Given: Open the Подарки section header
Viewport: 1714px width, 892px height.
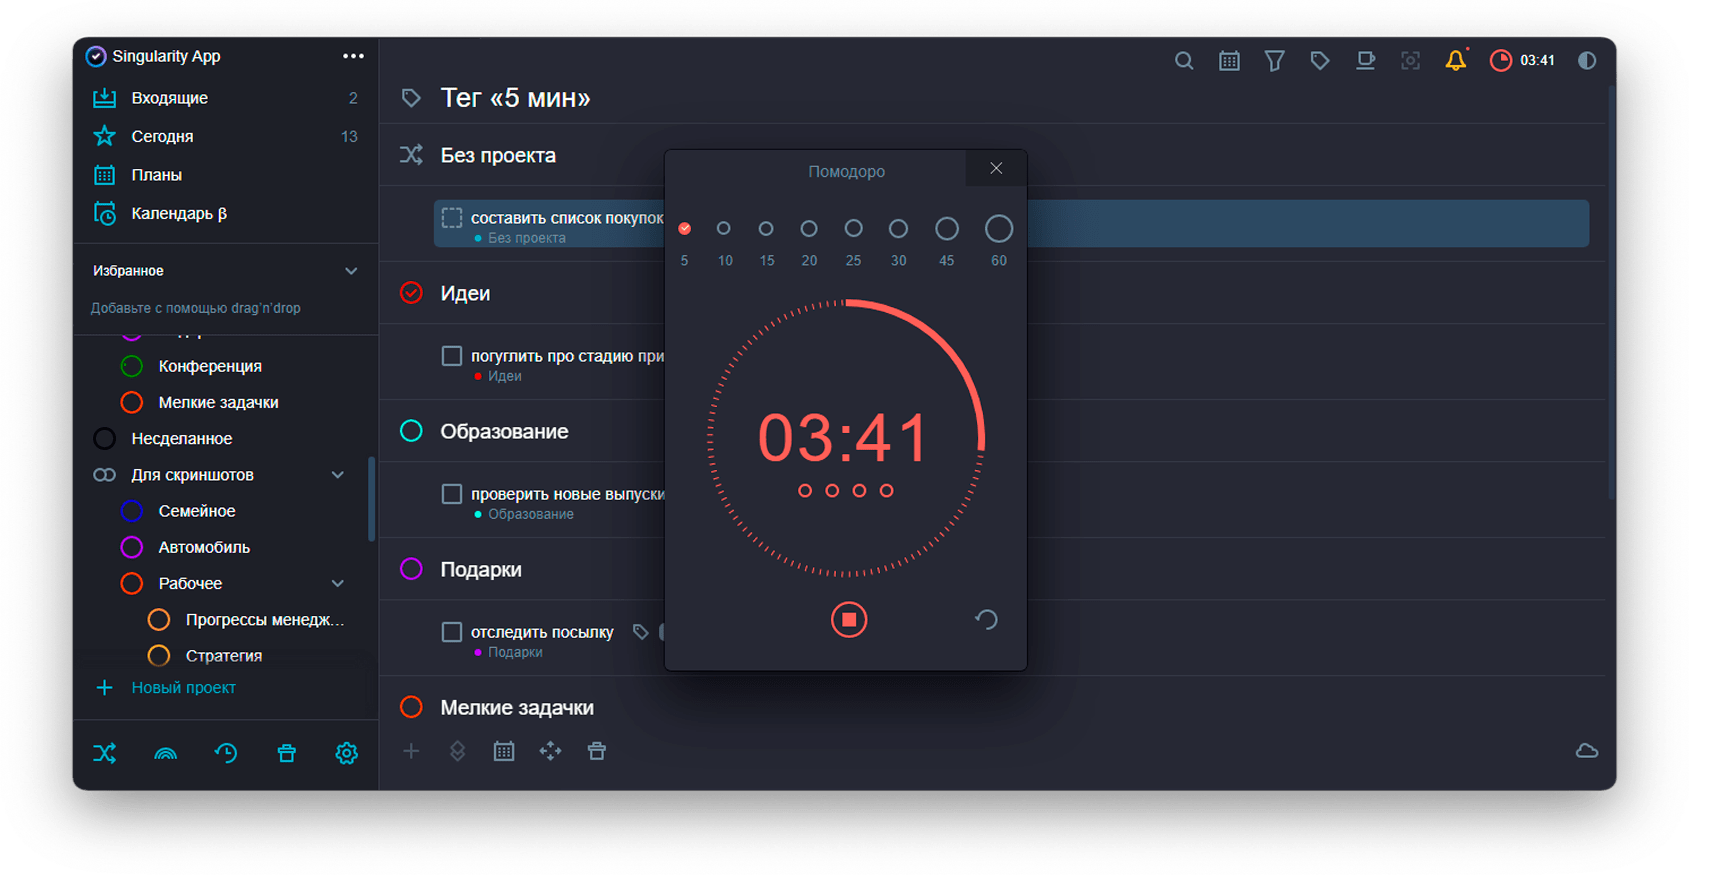Looking at the screenshot, I should pyautogui.click(x=481, y=569).
